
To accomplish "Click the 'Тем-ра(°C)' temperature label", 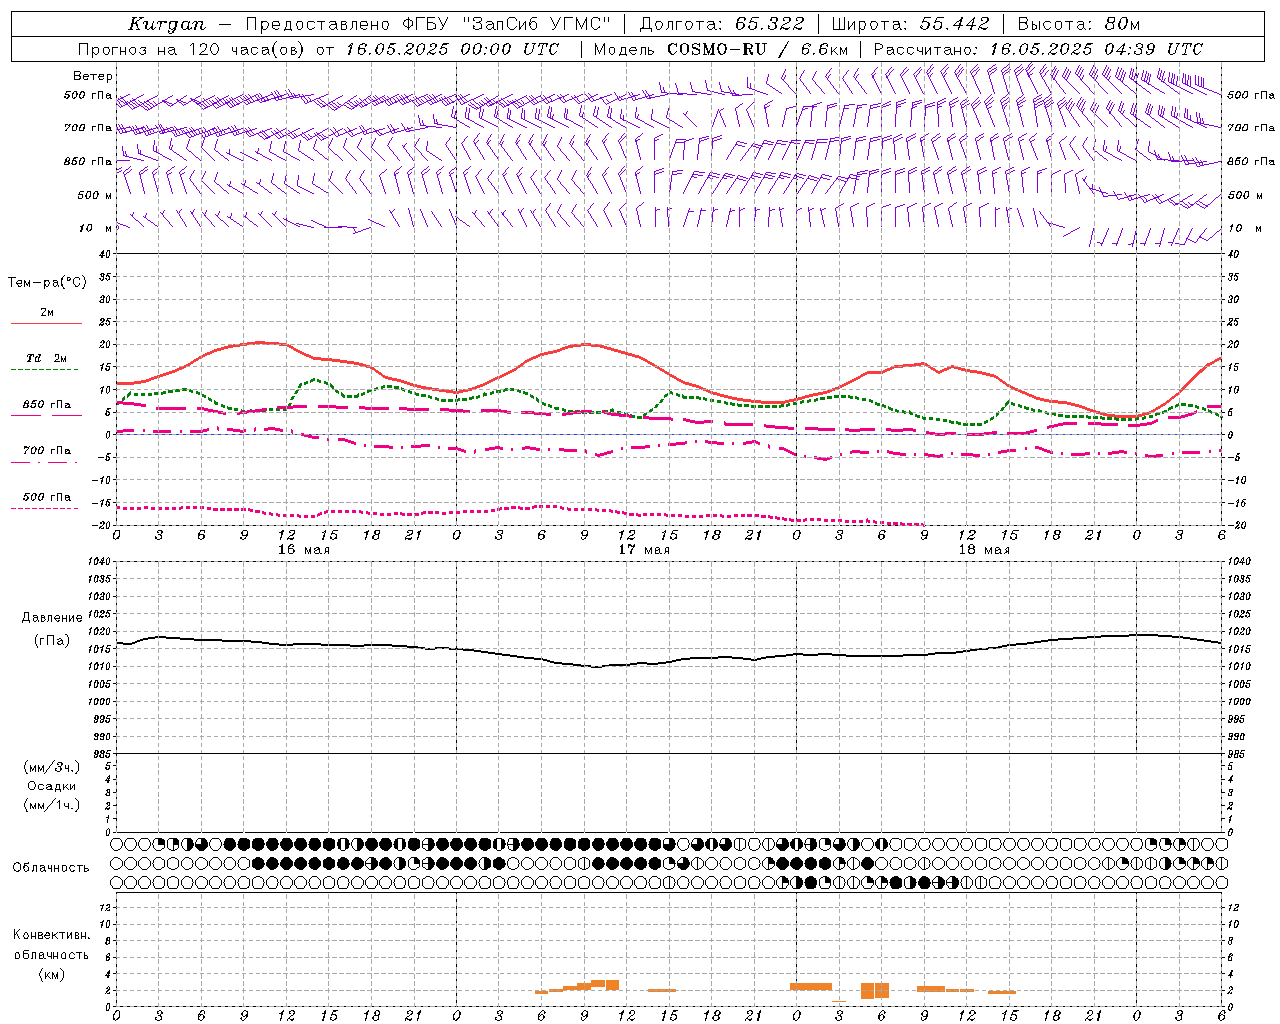I will [47, 283].
